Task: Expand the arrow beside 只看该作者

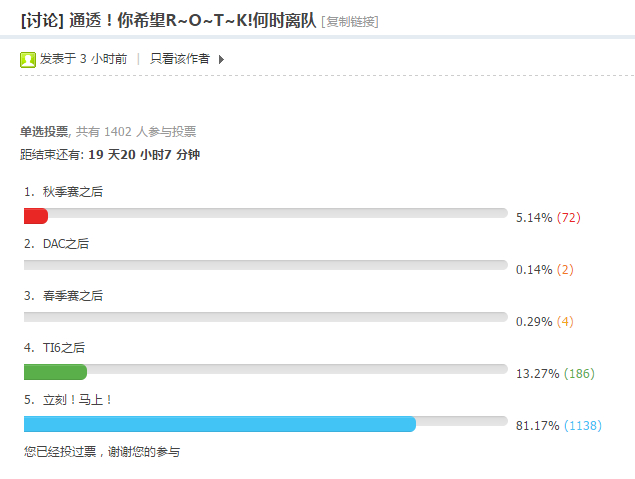Action: 221,59
